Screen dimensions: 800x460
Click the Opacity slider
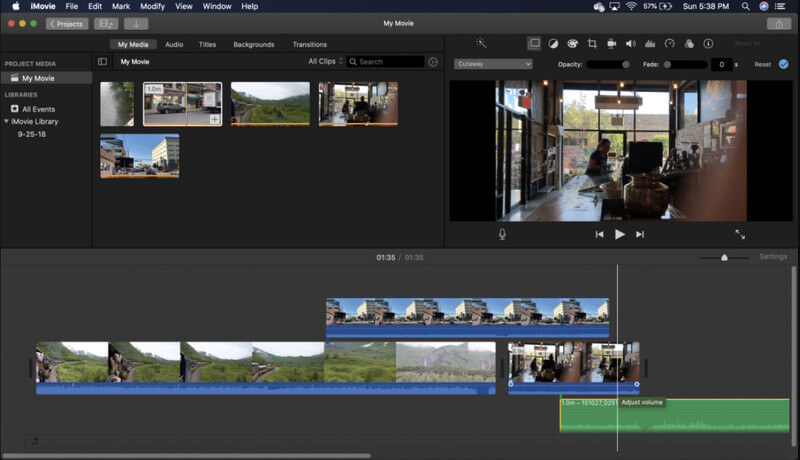(609, 64)
